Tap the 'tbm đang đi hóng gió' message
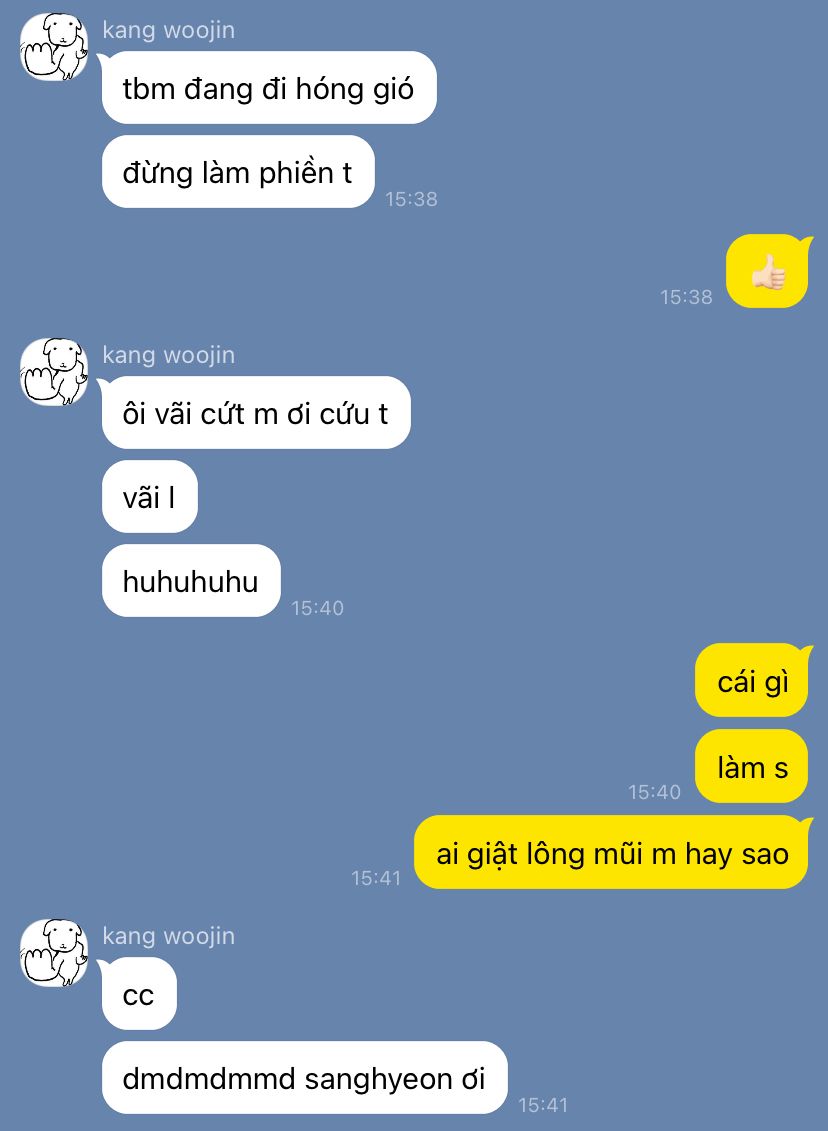This screenshot has width=828, height=1131. point(269,88)
